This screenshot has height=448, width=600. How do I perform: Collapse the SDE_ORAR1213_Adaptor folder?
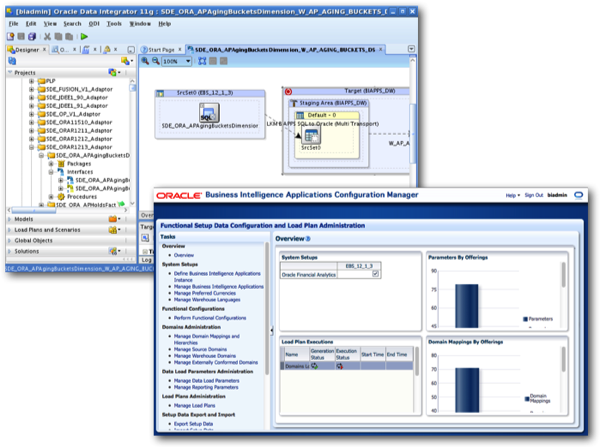(31, 147)
